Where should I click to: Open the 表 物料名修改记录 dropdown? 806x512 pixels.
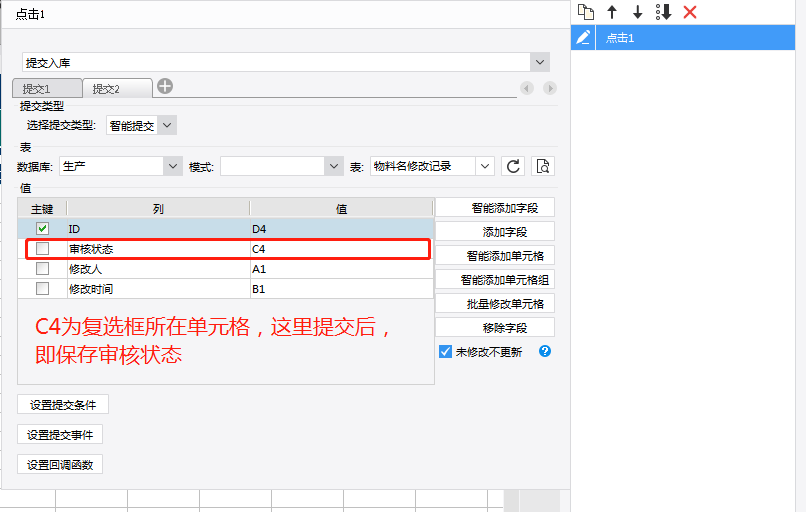485,166
